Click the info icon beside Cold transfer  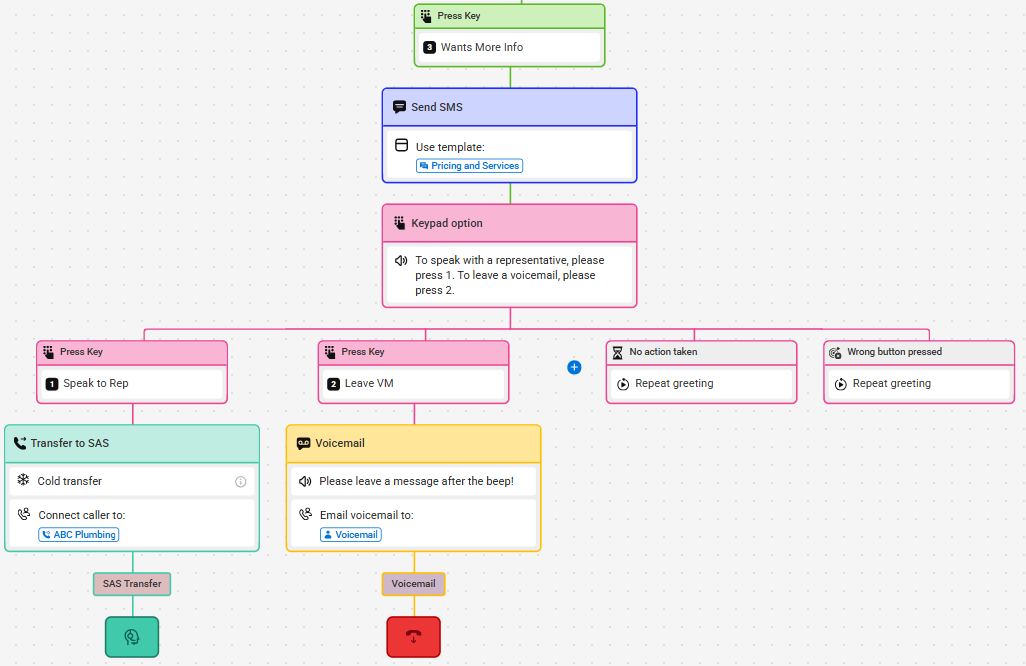point(241,482)
